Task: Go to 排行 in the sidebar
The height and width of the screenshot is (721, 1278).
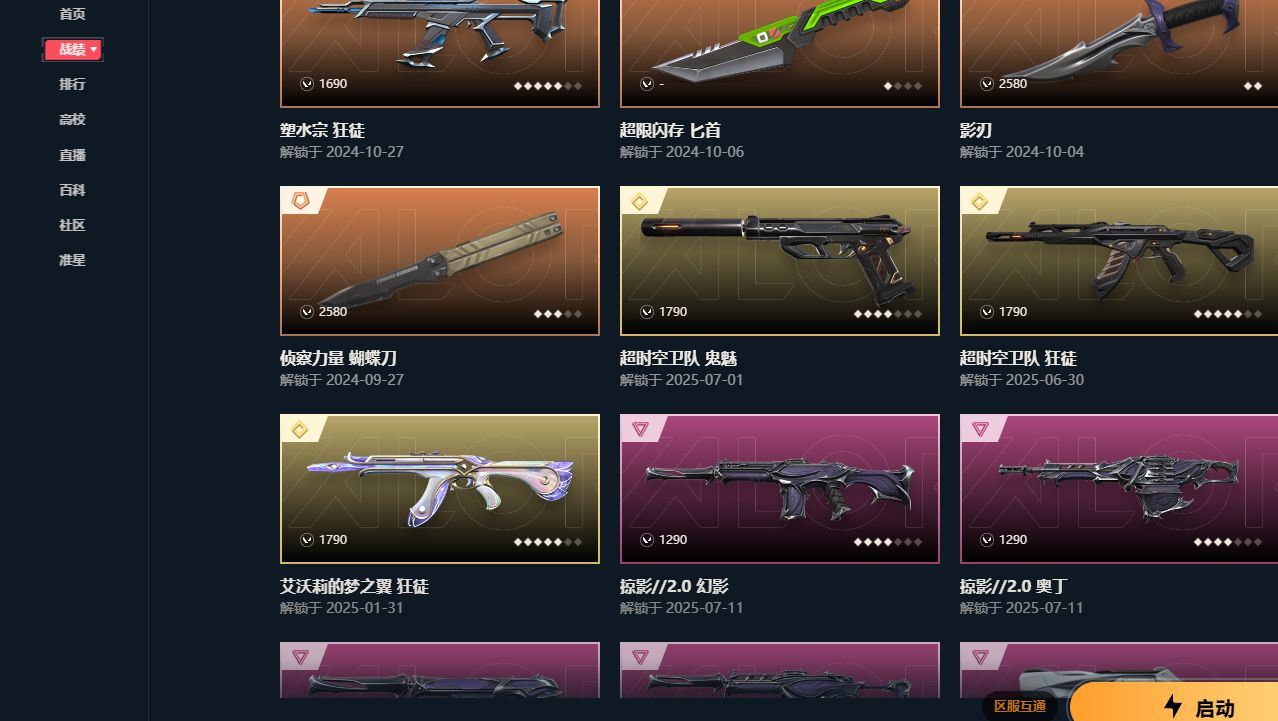Action: click(72, 84)
